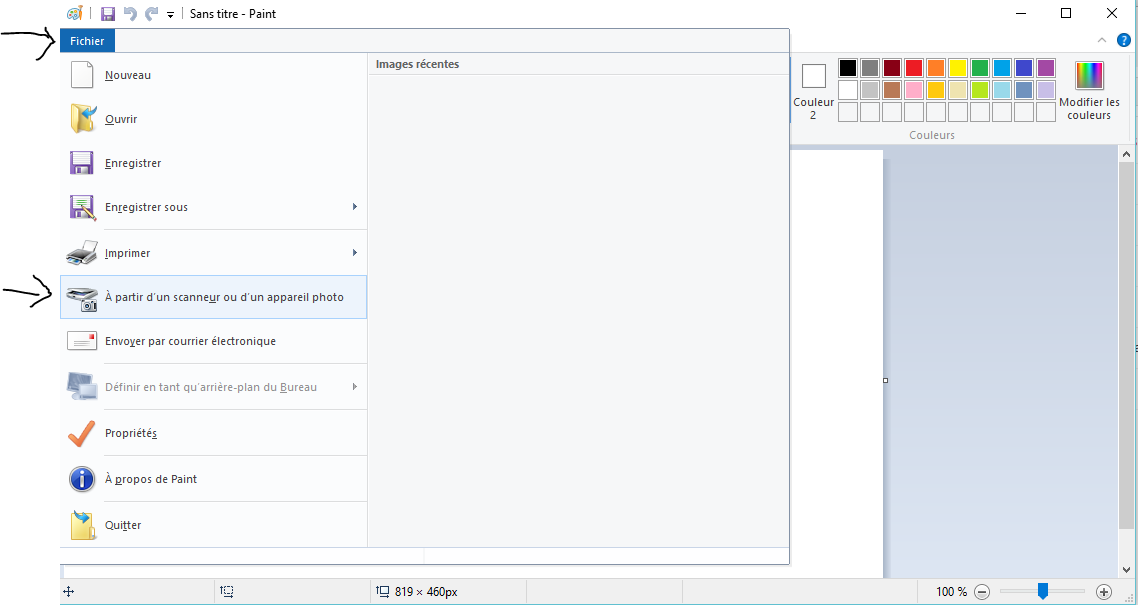Viewport: 1138px width, 605px height.
Task: Click the zoom out minus button
Action: tap(981, 592)
